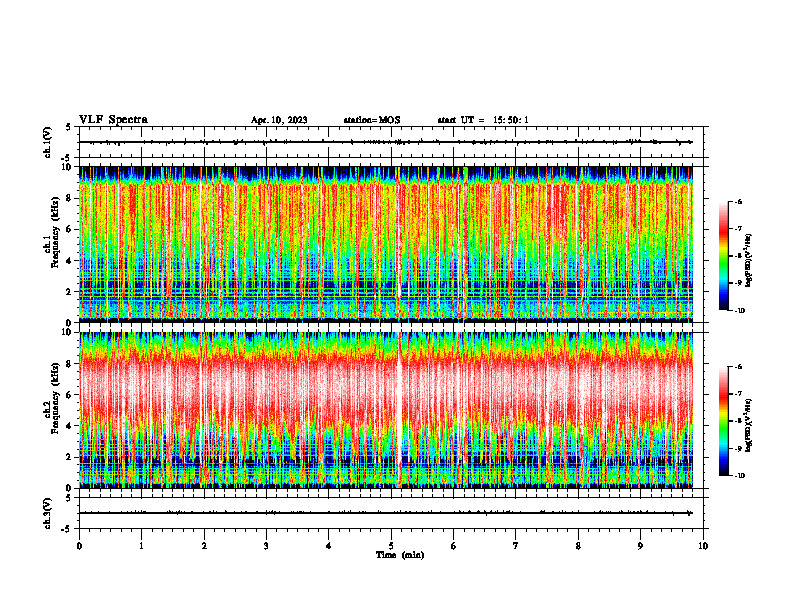Click the "-6" label on ch.1 colorbar

click(x=738, y=202)
